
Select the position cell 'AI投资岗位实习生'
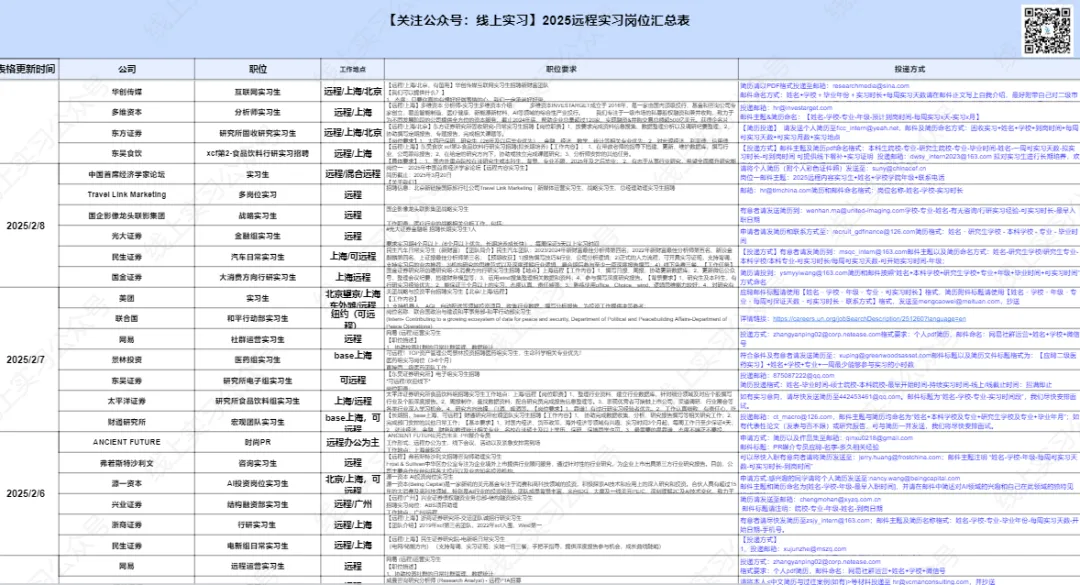coord(258,484)
